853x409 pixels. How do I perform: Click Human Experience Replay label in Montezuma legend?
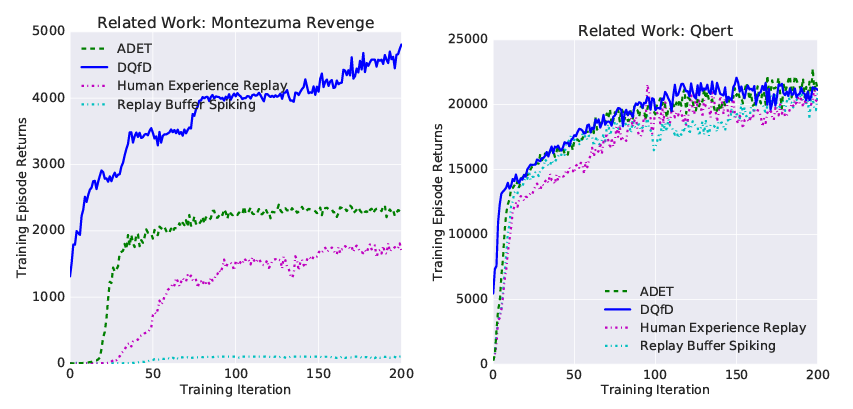[202, 85]
